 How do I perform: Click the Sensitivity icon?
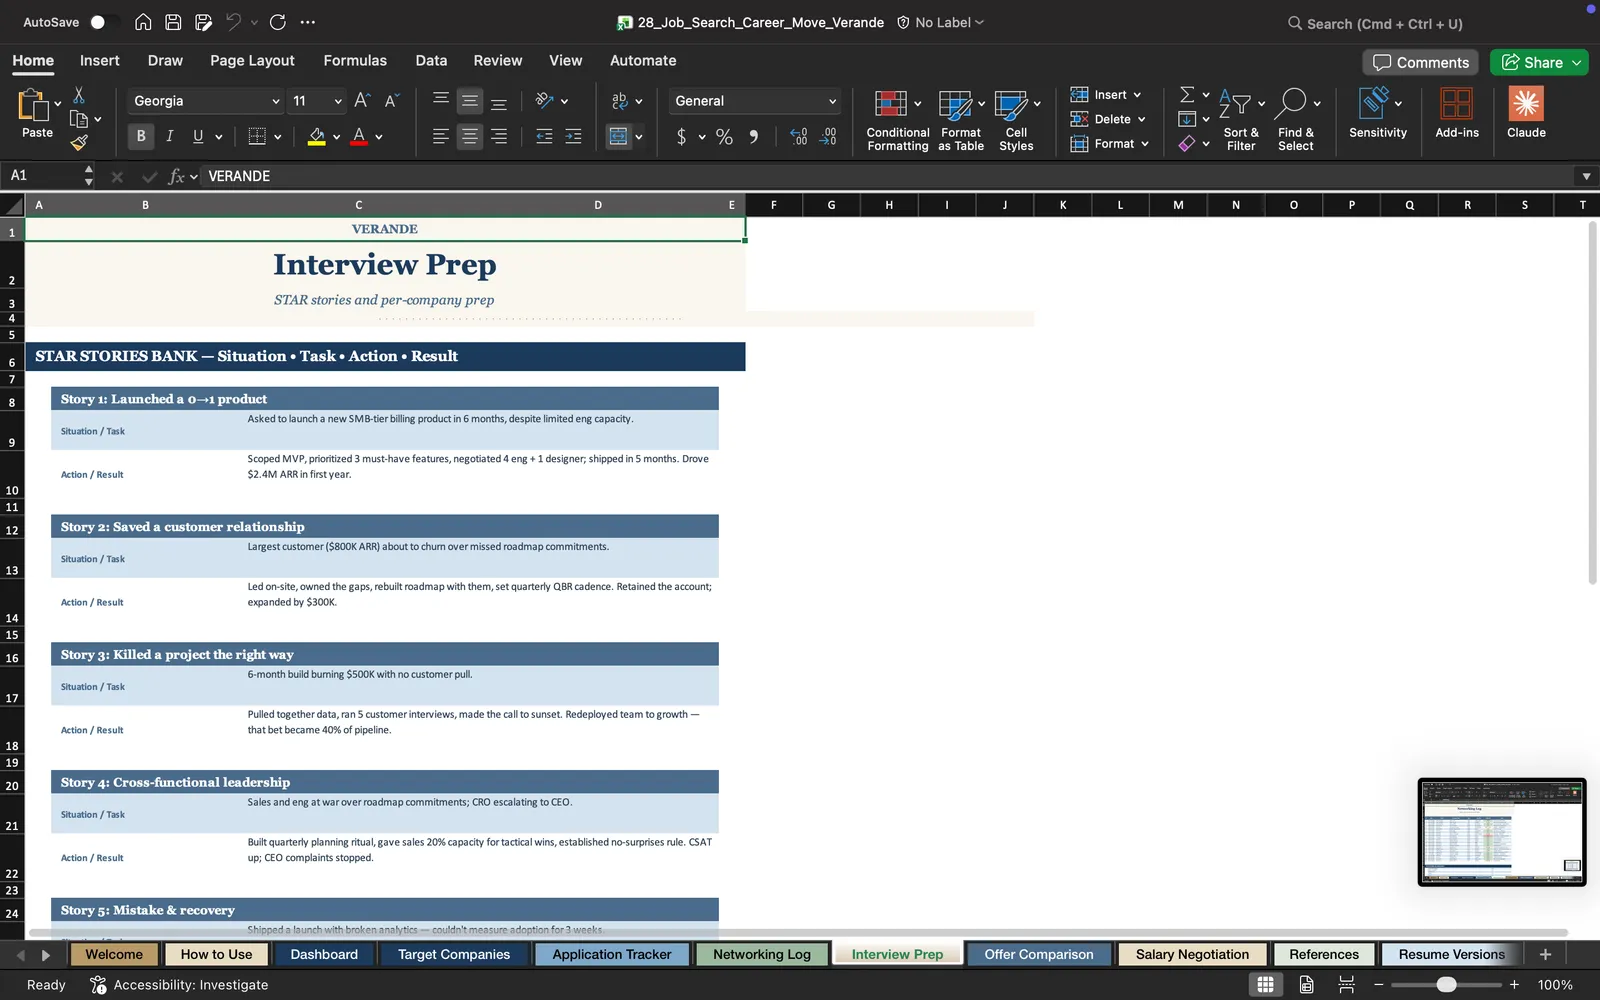point(1377,112)
